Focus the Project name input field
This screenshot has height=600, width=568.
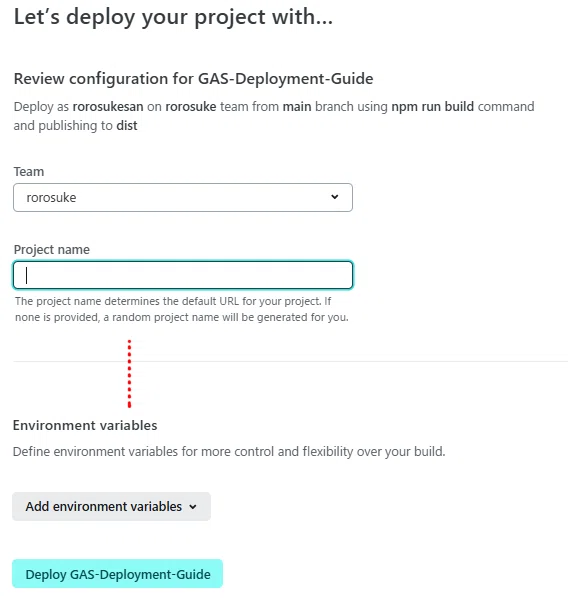[183, 275]
